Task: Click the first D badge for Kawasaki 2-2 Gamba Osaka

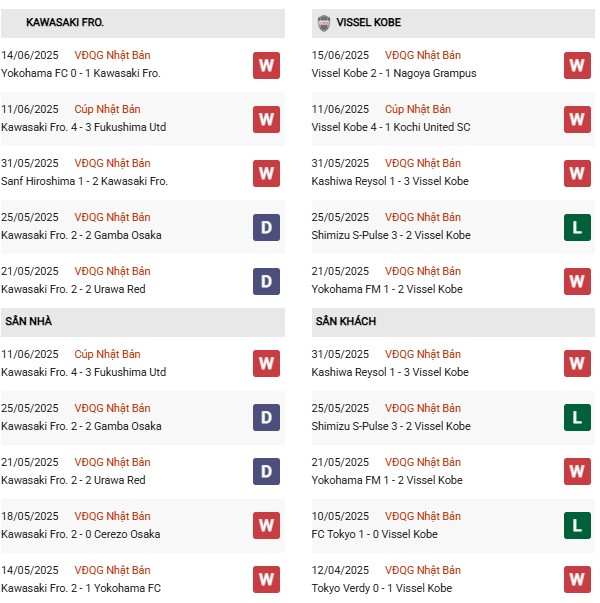Action: 266,227
